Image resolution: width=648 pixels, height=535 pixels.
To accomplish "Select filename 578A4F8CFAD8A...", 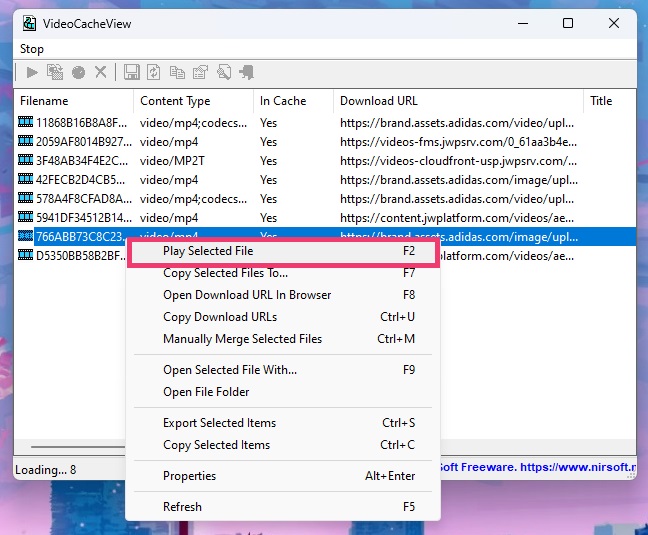I will tap(84, 199).
